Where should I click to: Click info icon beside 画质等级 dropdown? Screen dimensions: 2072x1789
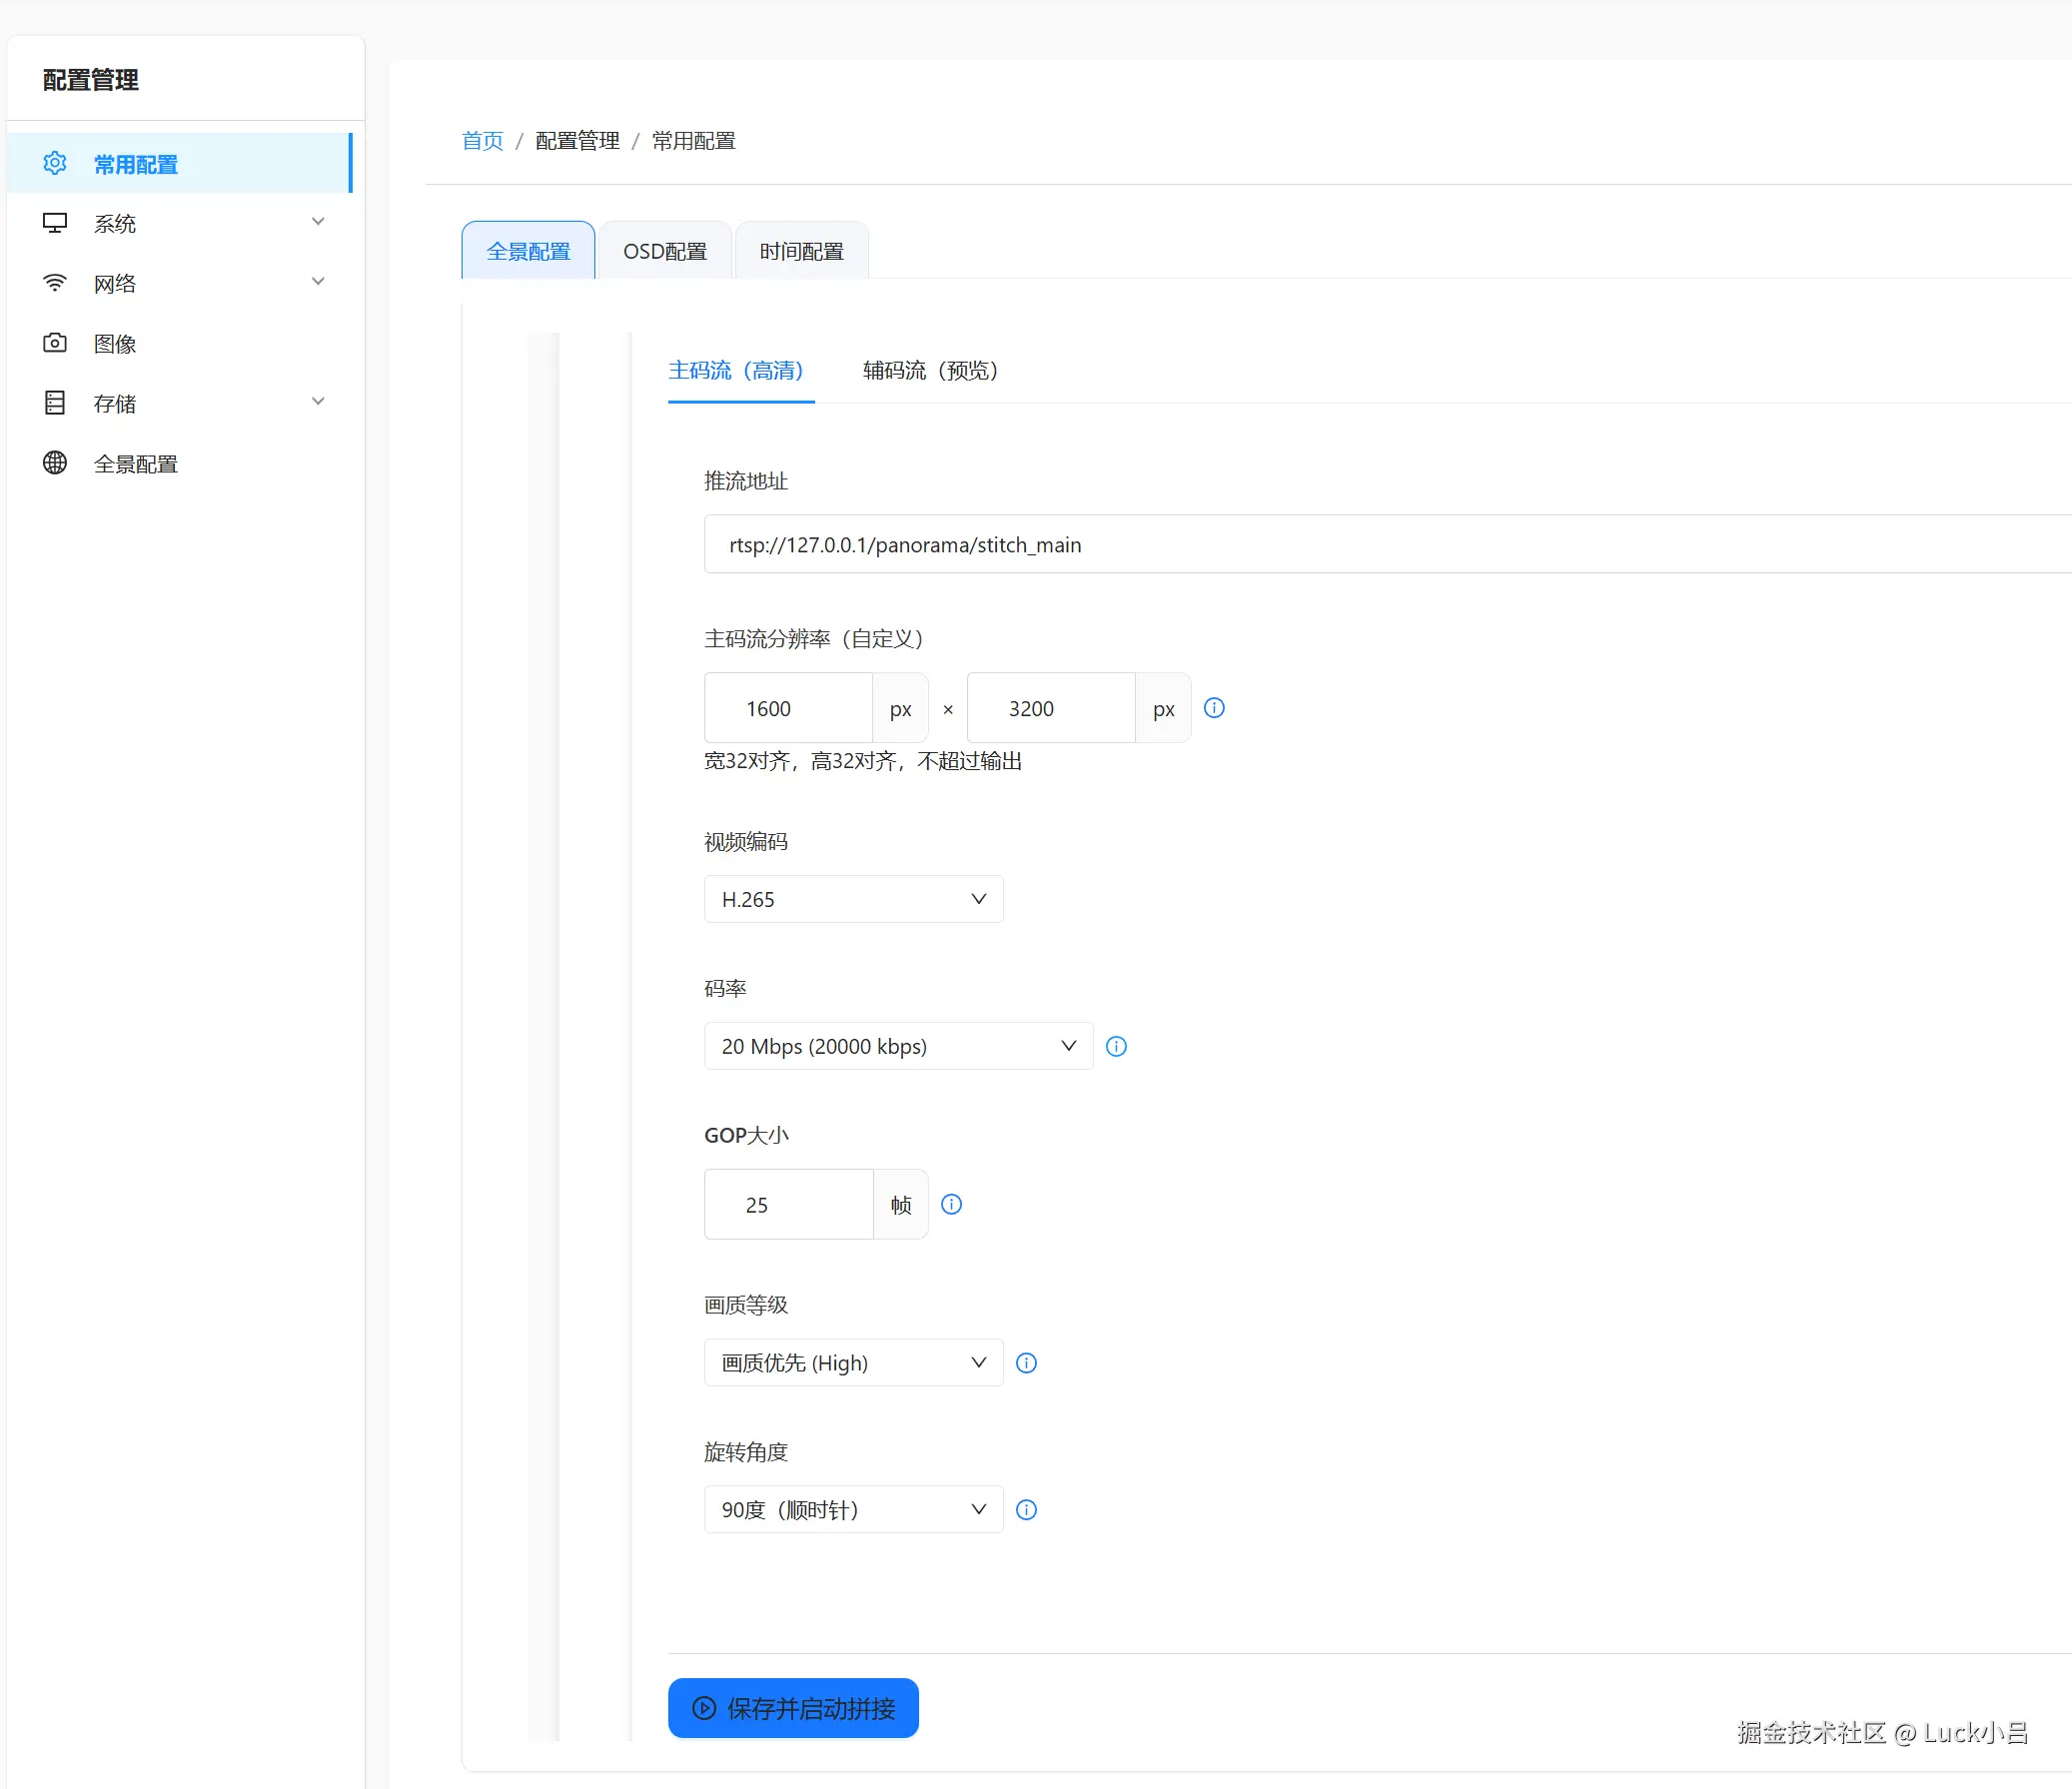(1026, 1363)
